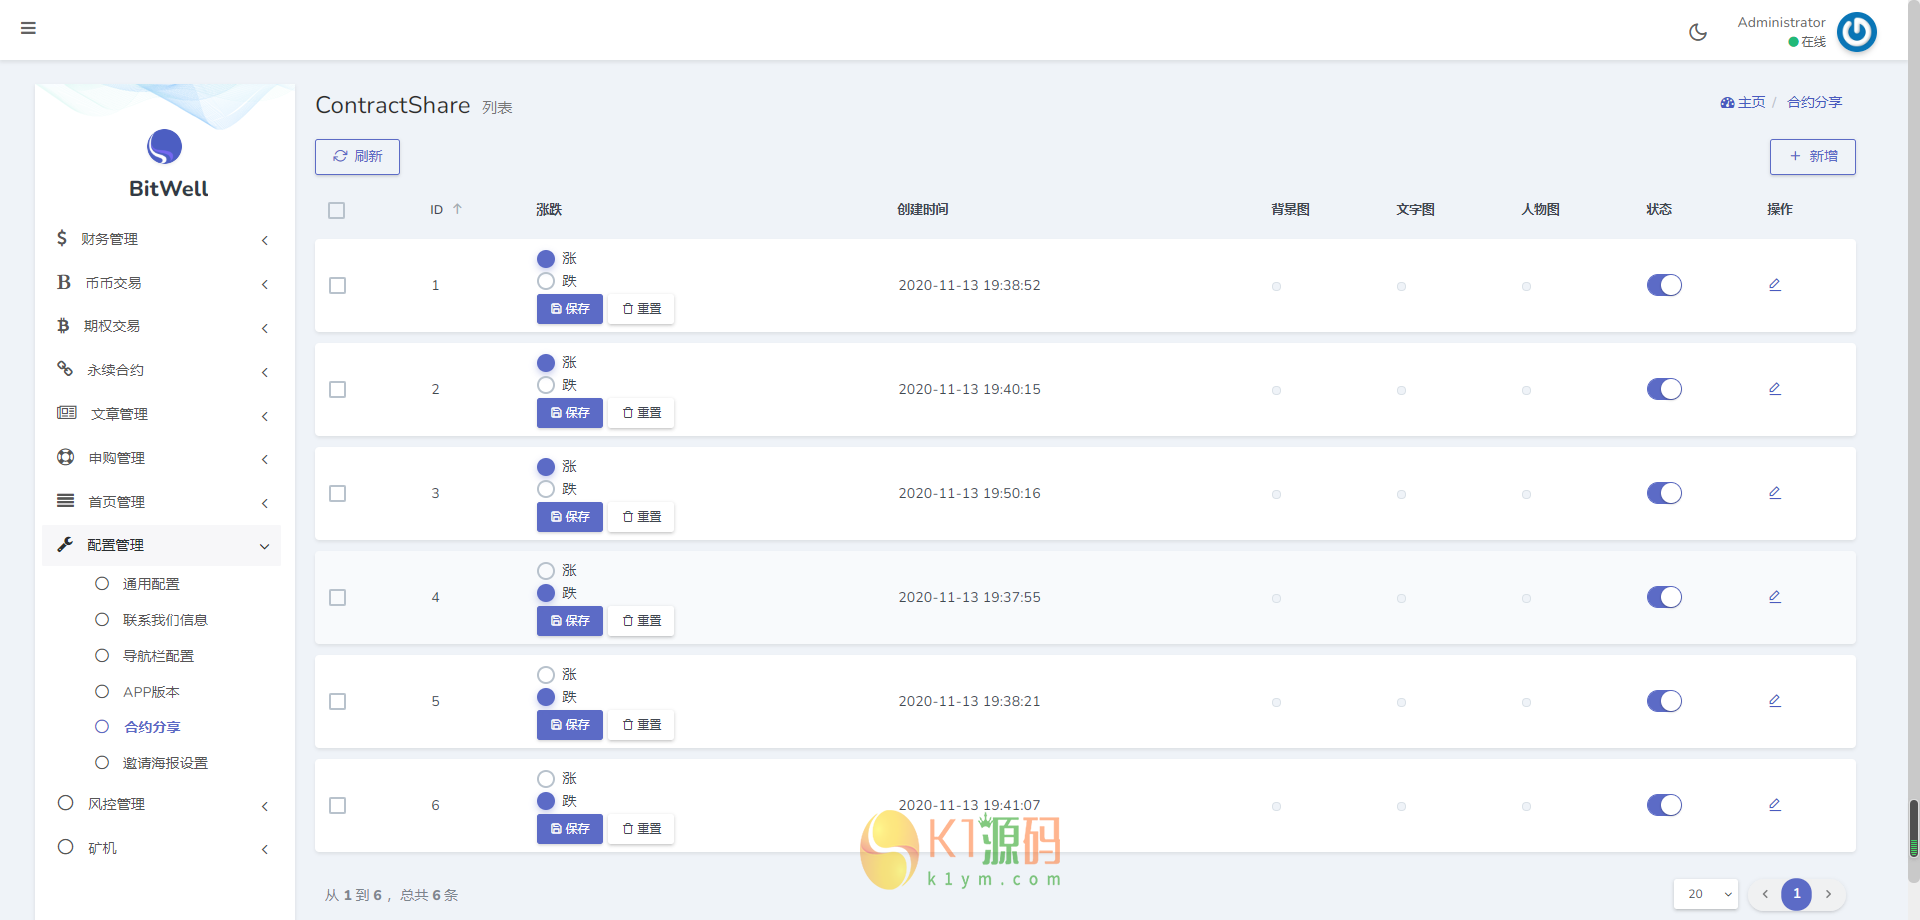Select page 1 in pagination
The height and width of the screenshot is (920, 1920).
1796,894
